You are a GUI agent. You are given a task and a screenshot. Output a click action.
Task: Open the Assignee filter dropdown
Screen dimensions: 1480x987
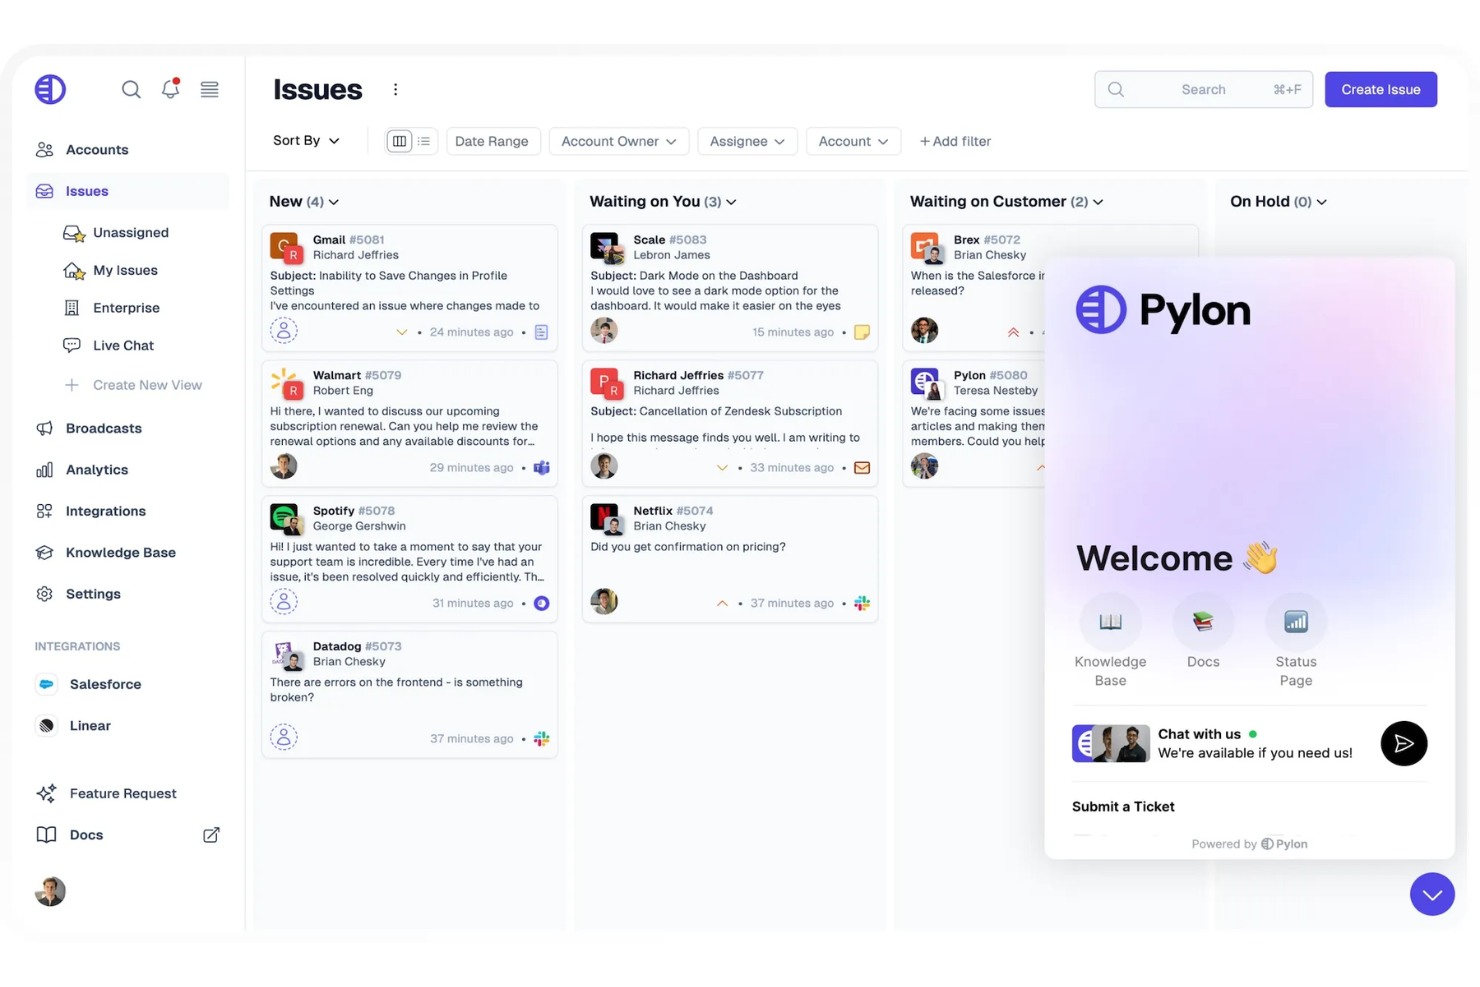[x=747, y=141]
